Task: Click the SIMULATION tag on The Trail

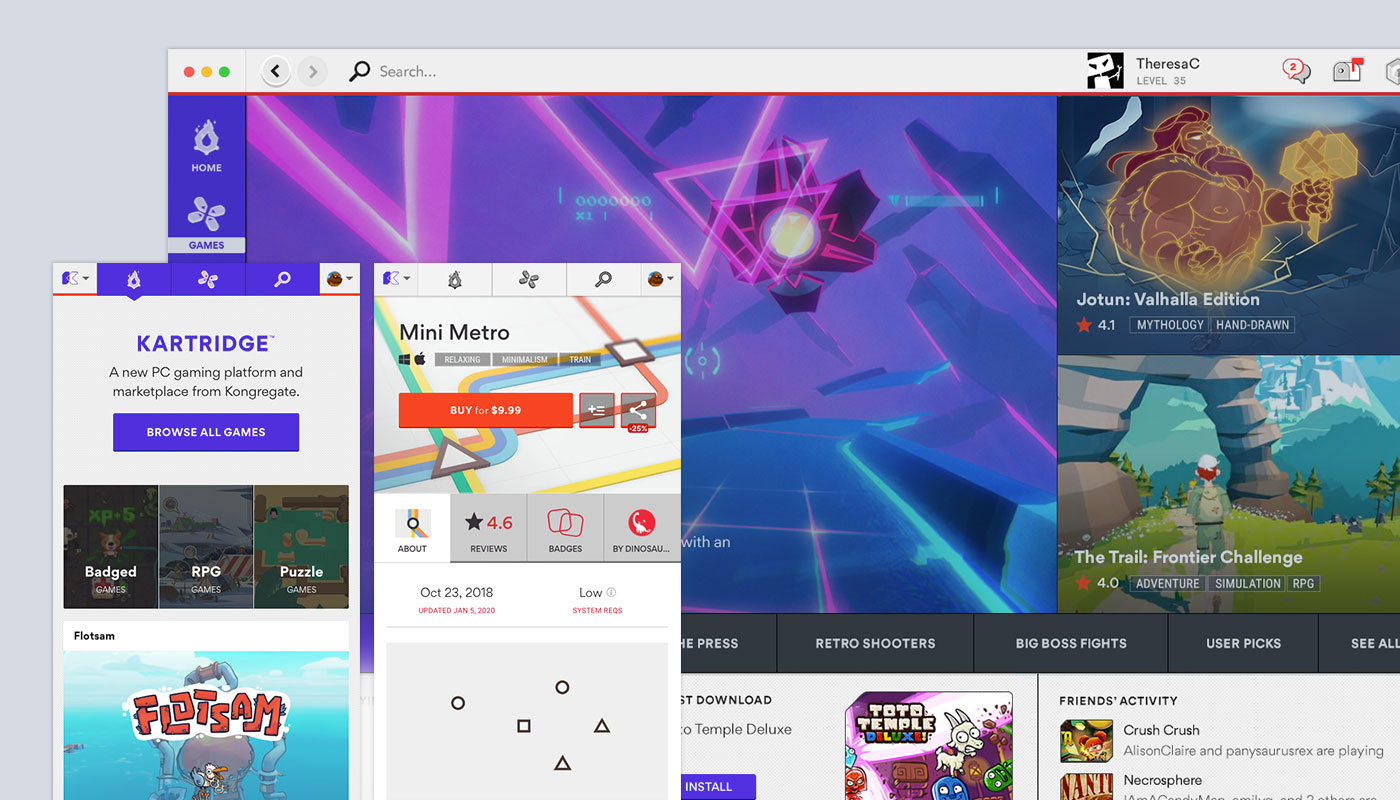Action: pyautogui.click(x=1248, y=583)
